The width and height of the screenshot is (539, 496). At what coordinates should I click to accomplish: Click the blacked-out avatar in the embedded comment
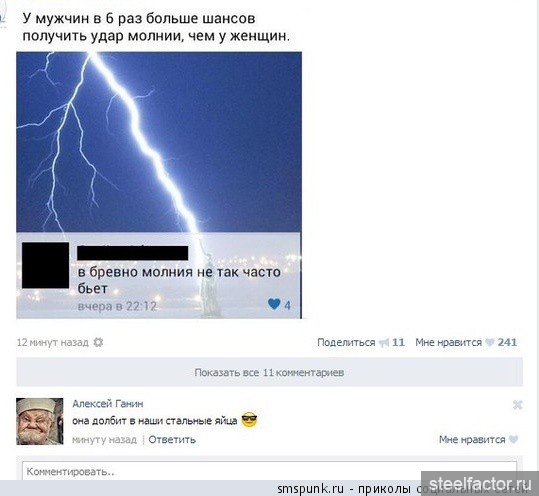pyautogui.click(x=45, y=265)
